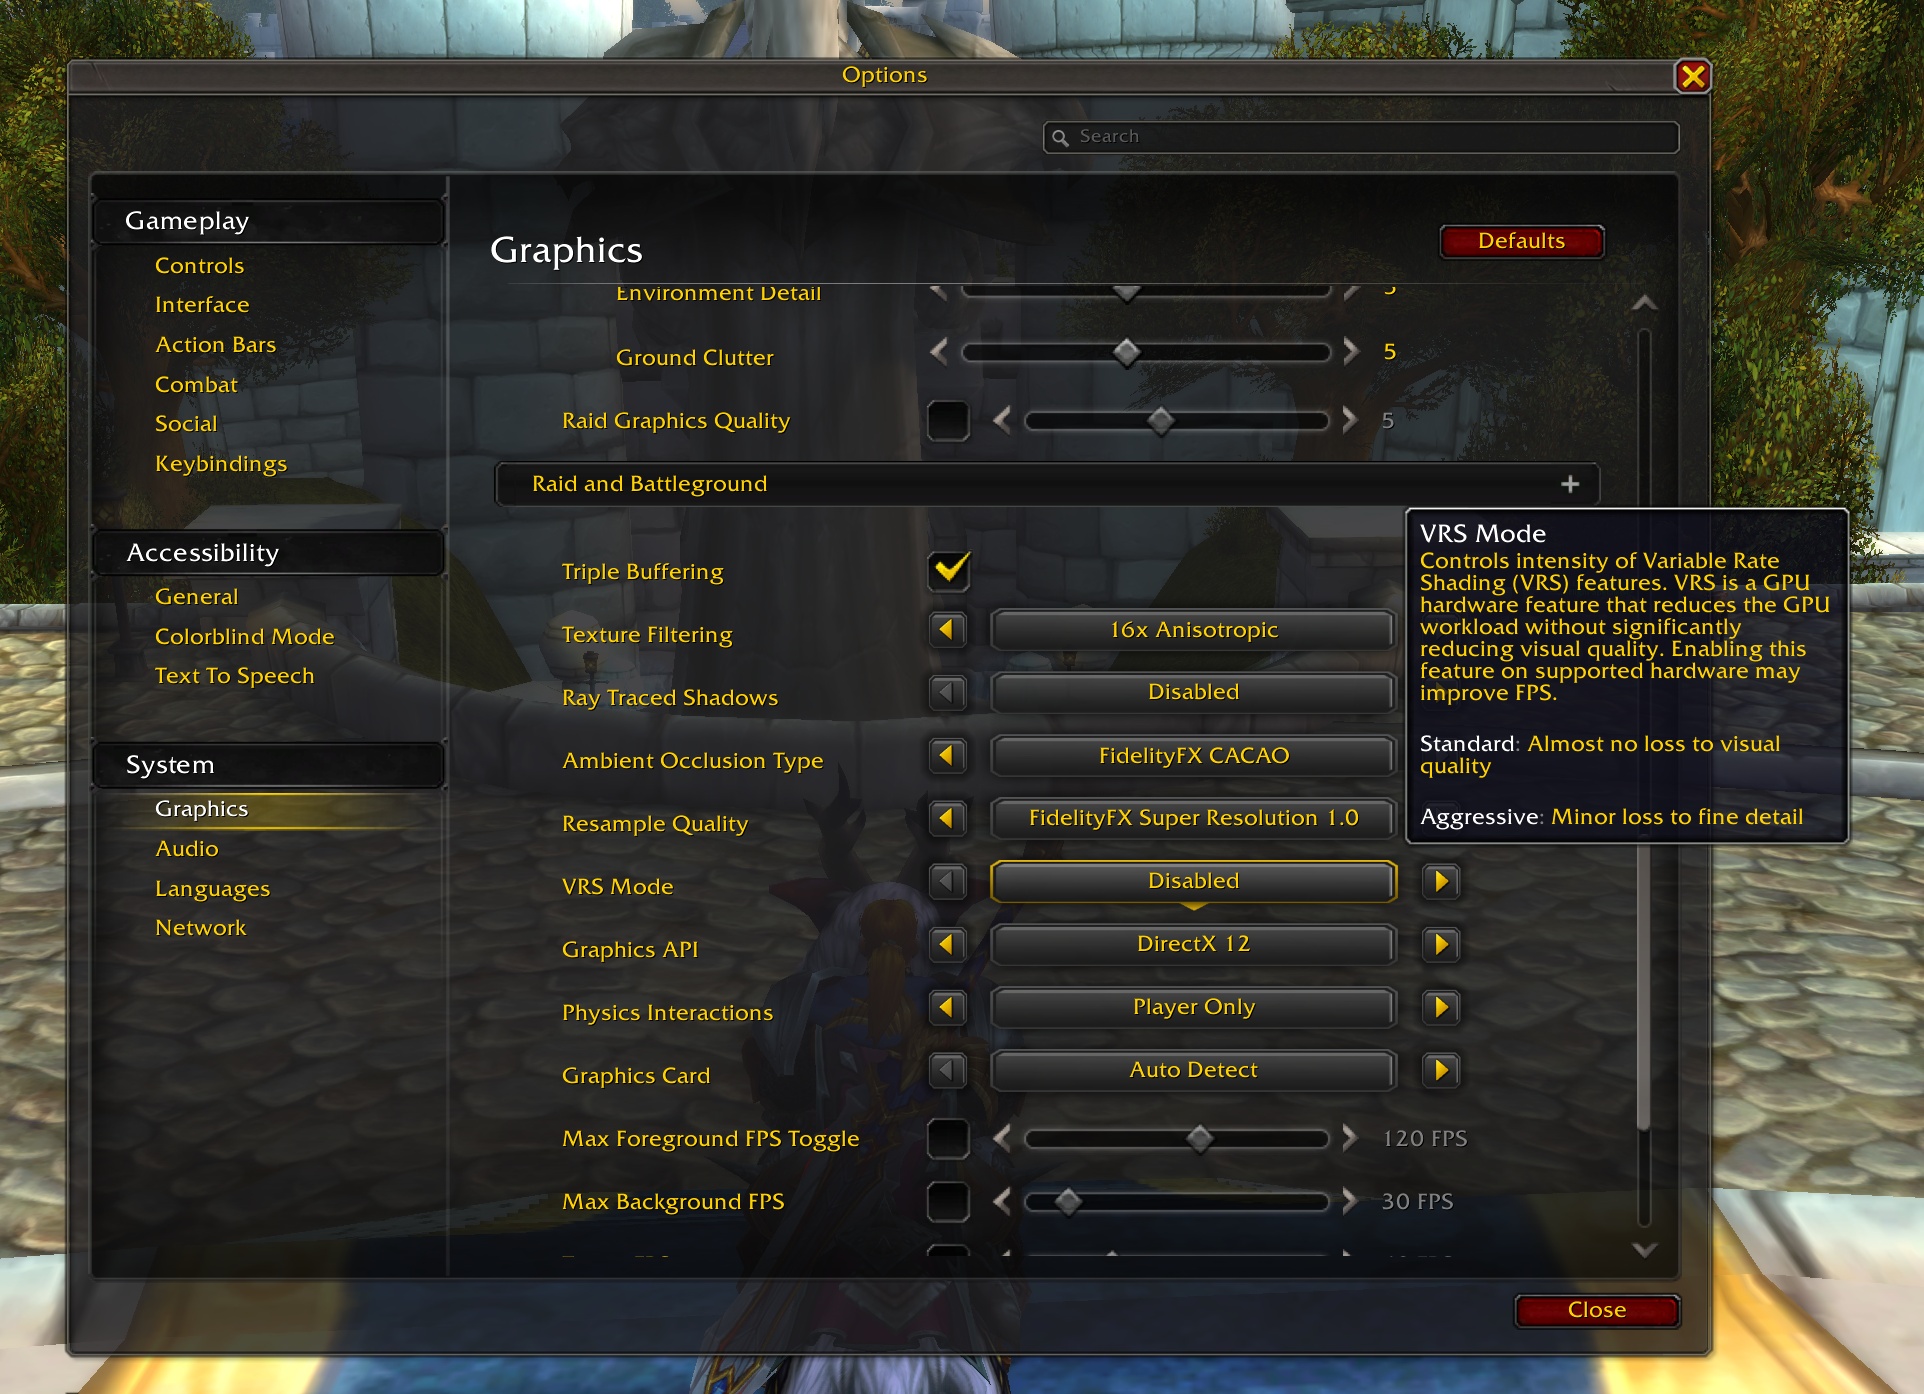Drag the Ground Clutter slider

click(1129, 356)
